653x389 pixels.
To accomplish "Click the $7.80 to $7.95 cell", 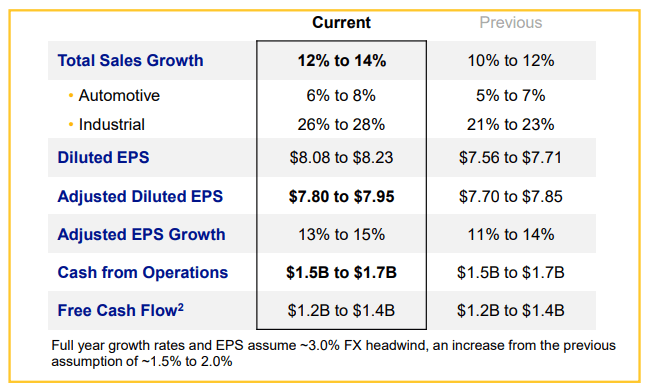I will click(341, 197).
